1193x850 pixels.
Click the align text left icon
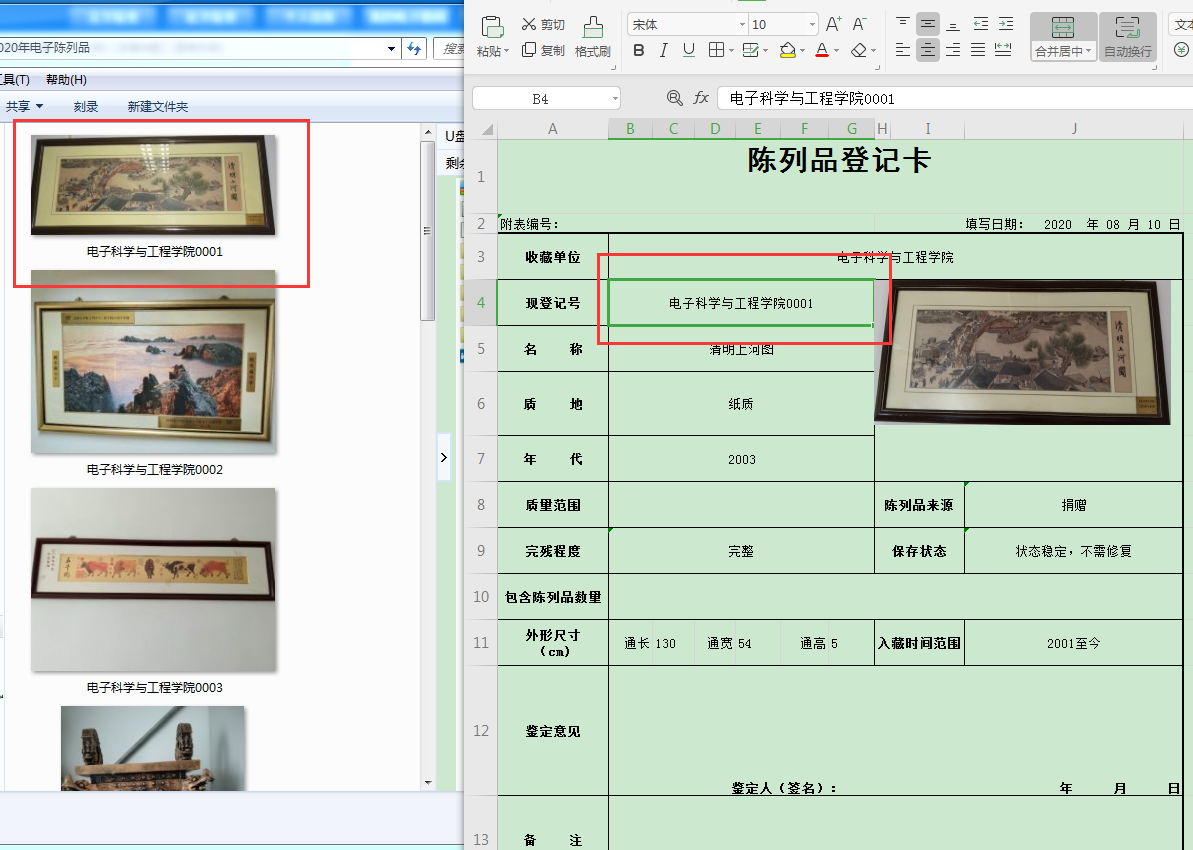click(903, 50)
